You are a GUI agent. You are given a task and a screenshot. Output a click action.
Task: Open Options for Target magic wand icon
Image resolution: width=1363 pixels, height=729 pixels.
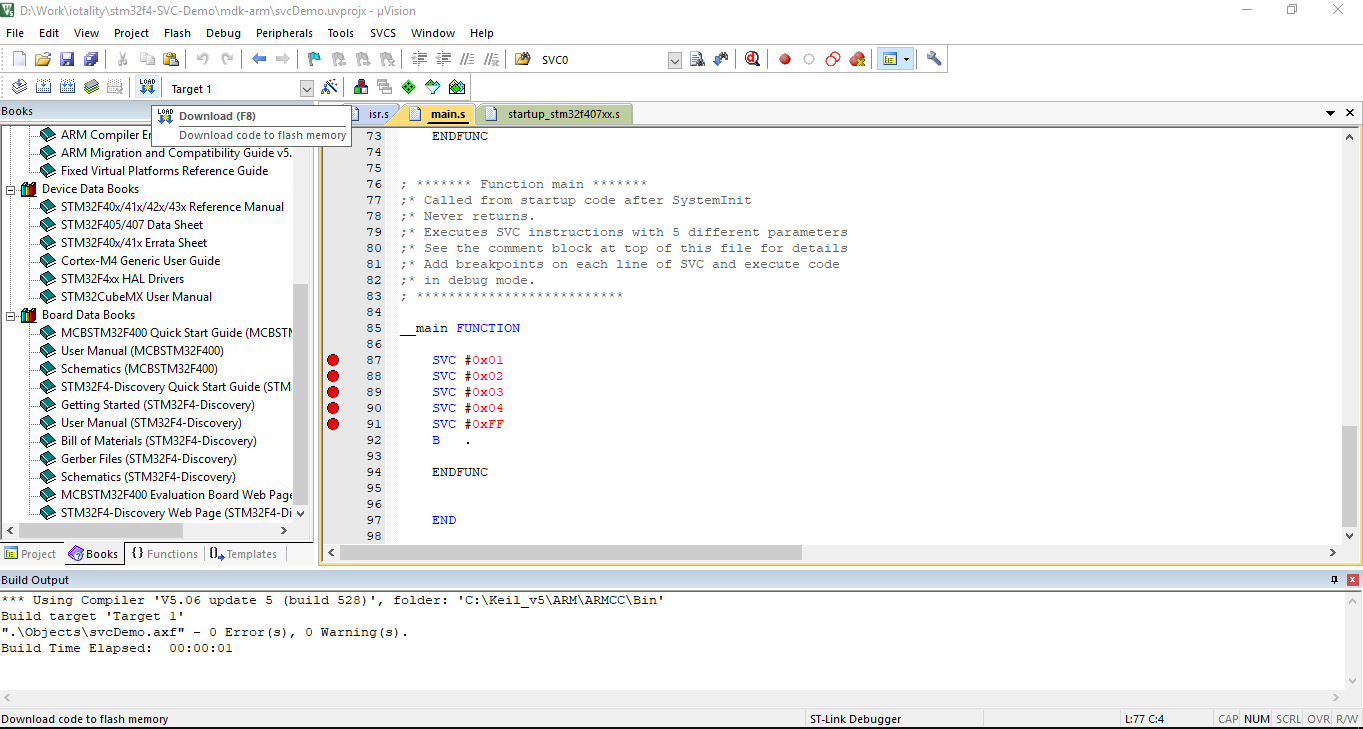click(x=330, y=88)
